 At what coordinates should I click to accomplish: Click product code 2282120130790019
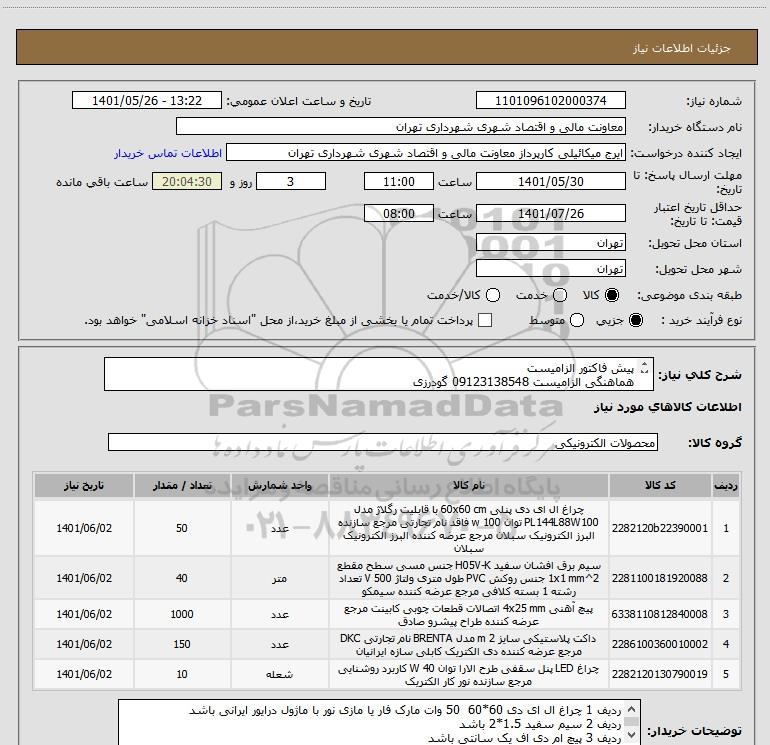[660, 674]
